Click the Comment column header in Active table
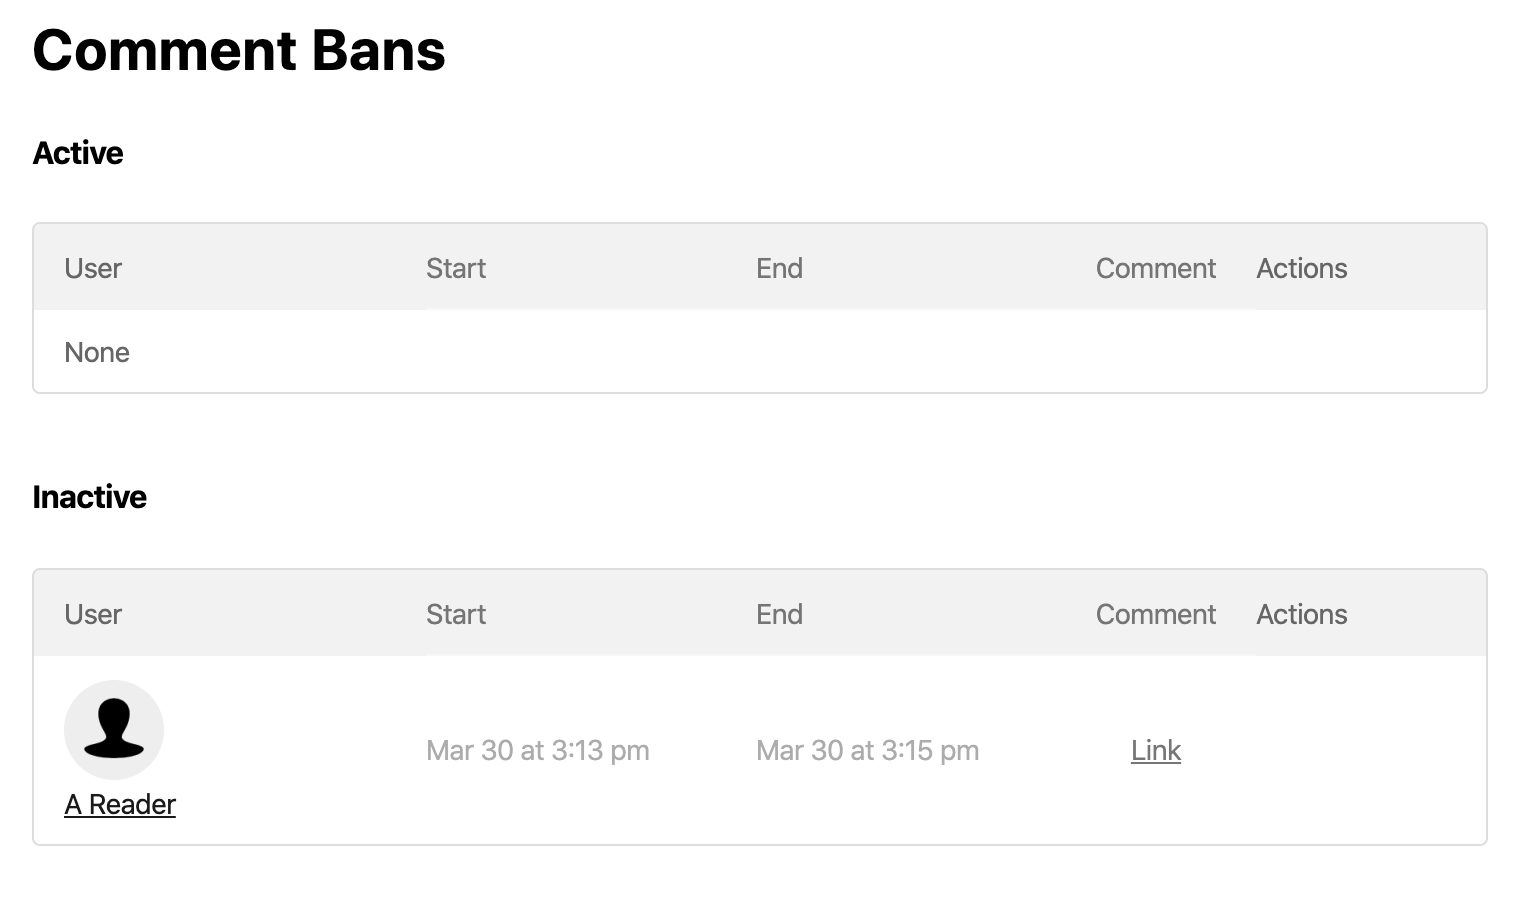The width and height of the screenshot is (1522, 912). pos(1156,268)
